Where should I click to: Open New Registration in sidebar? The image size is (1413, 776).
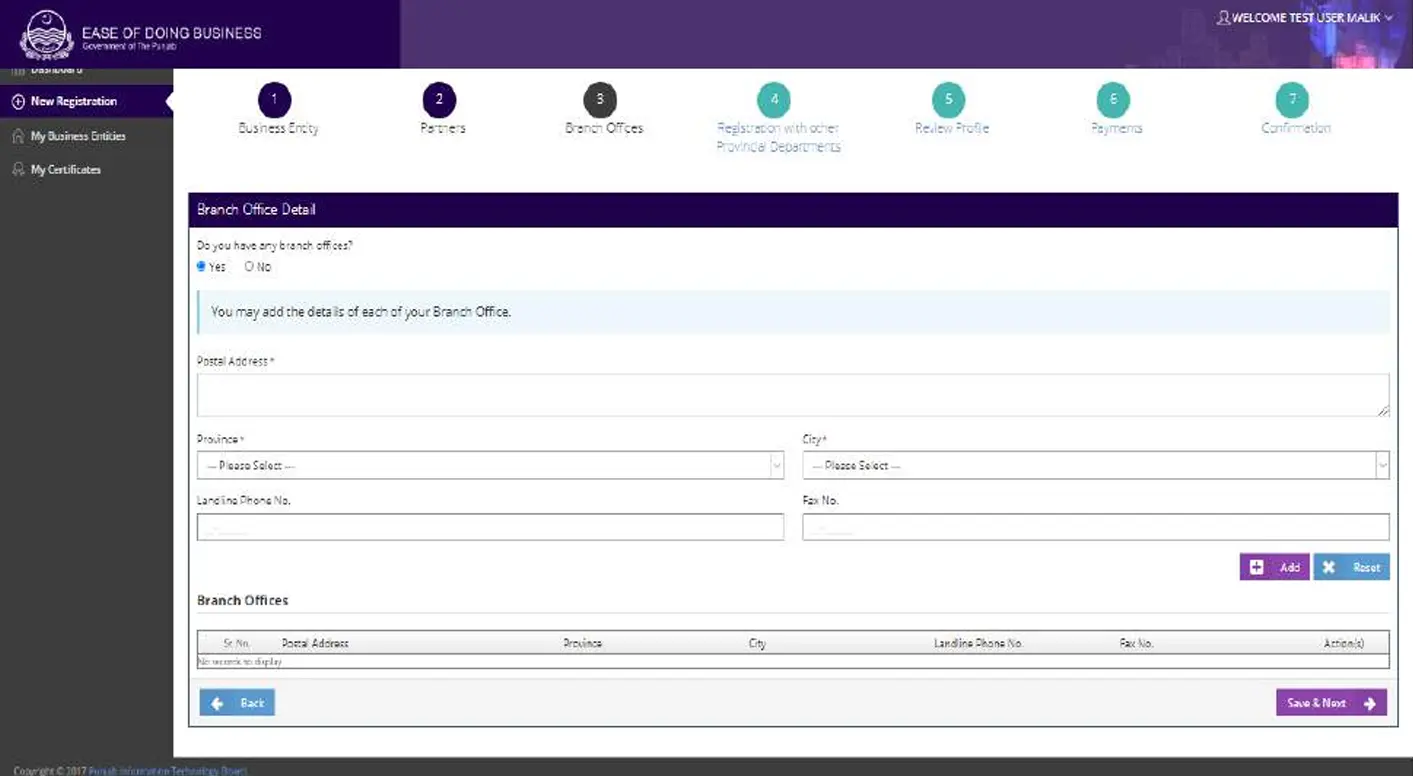coord(86,102)
